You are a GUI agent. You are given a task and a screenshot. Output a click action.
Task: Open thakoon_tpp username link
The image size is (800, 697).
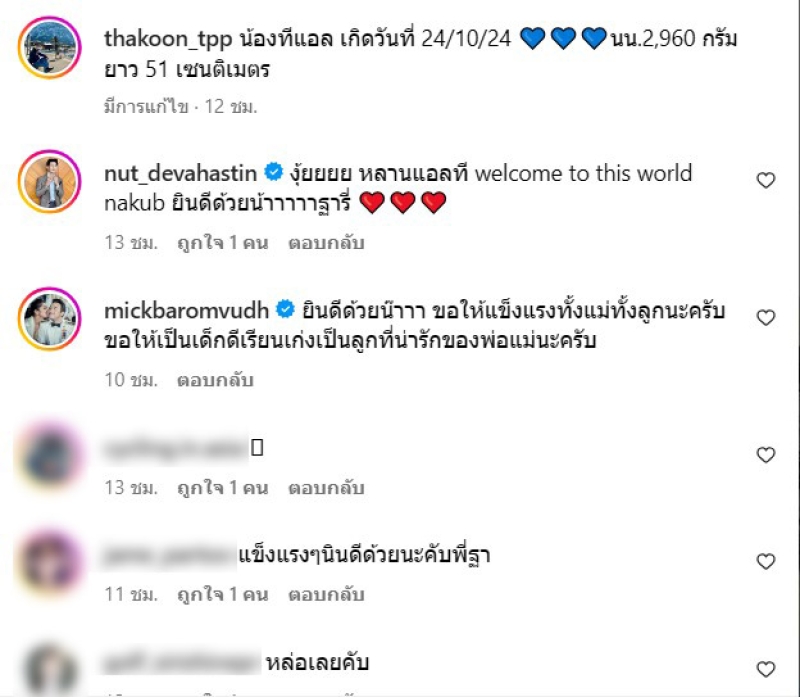pos(168,39)
